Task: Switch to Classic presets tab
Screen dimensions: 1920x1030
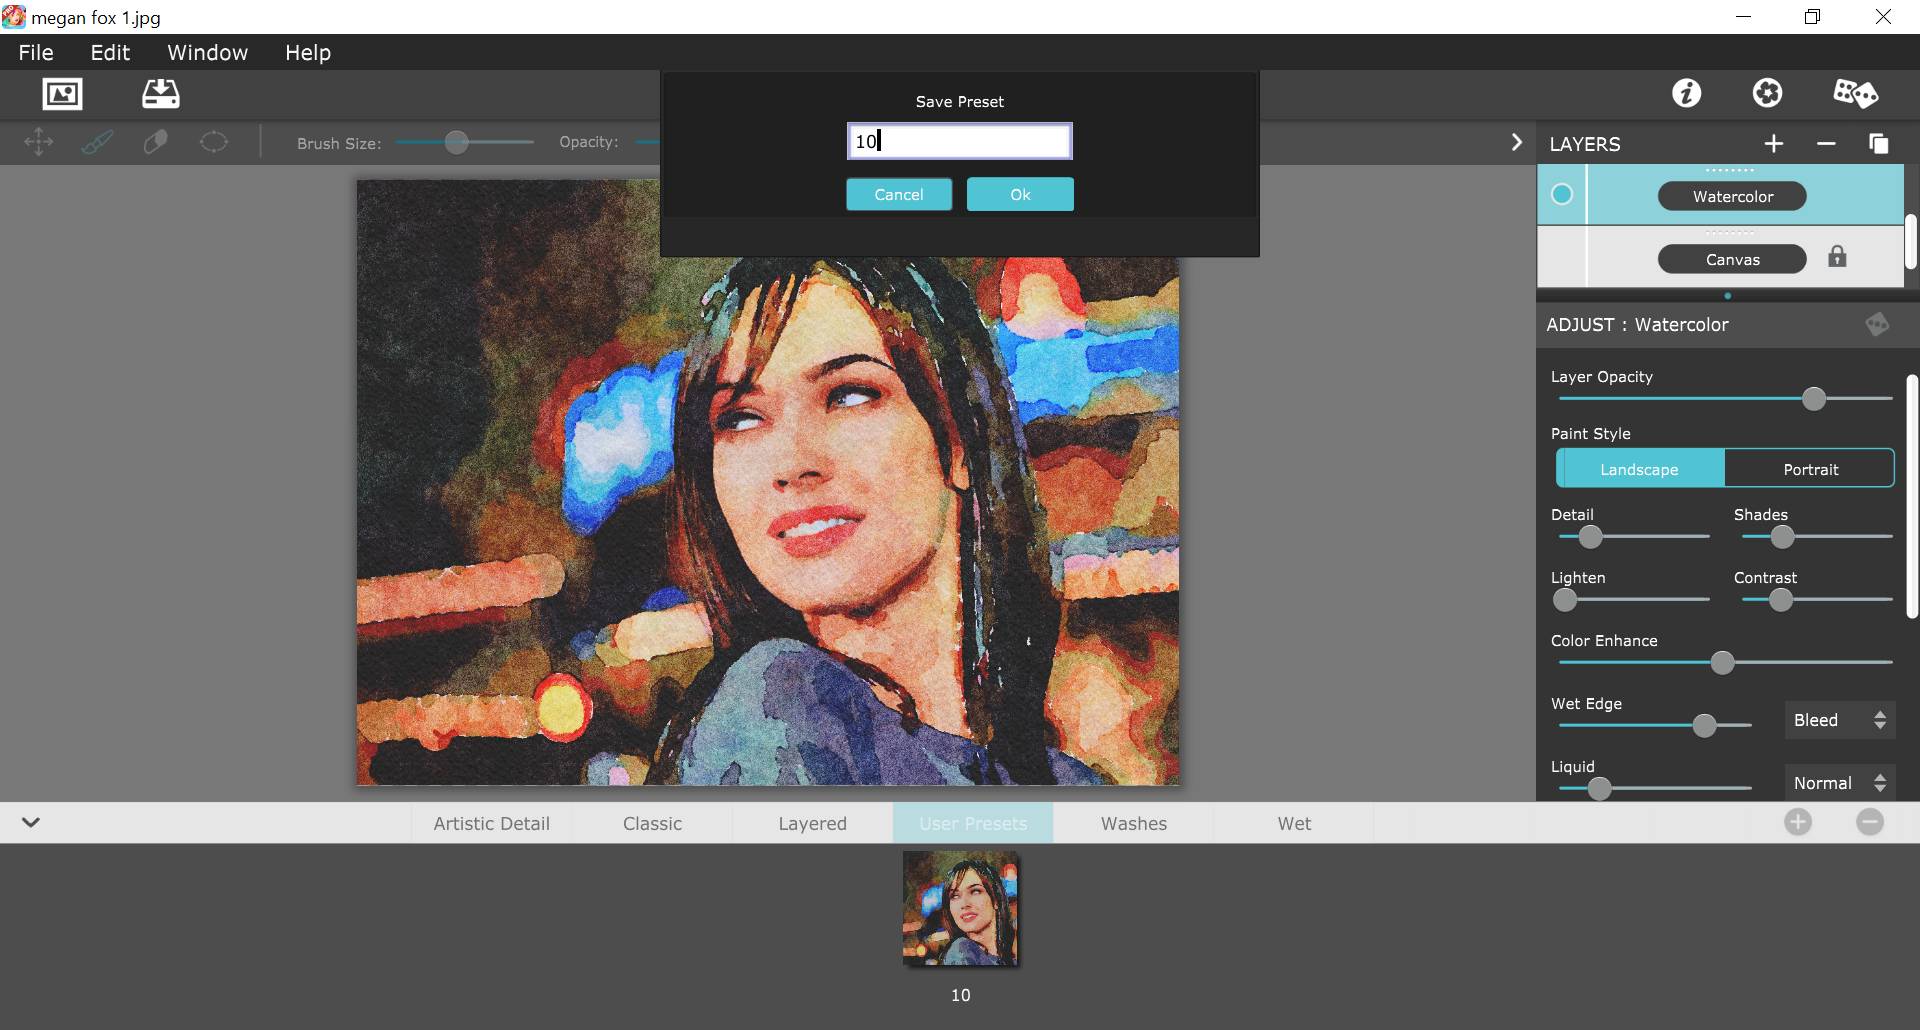Action: pyautogui.click(x=652, y=823)
